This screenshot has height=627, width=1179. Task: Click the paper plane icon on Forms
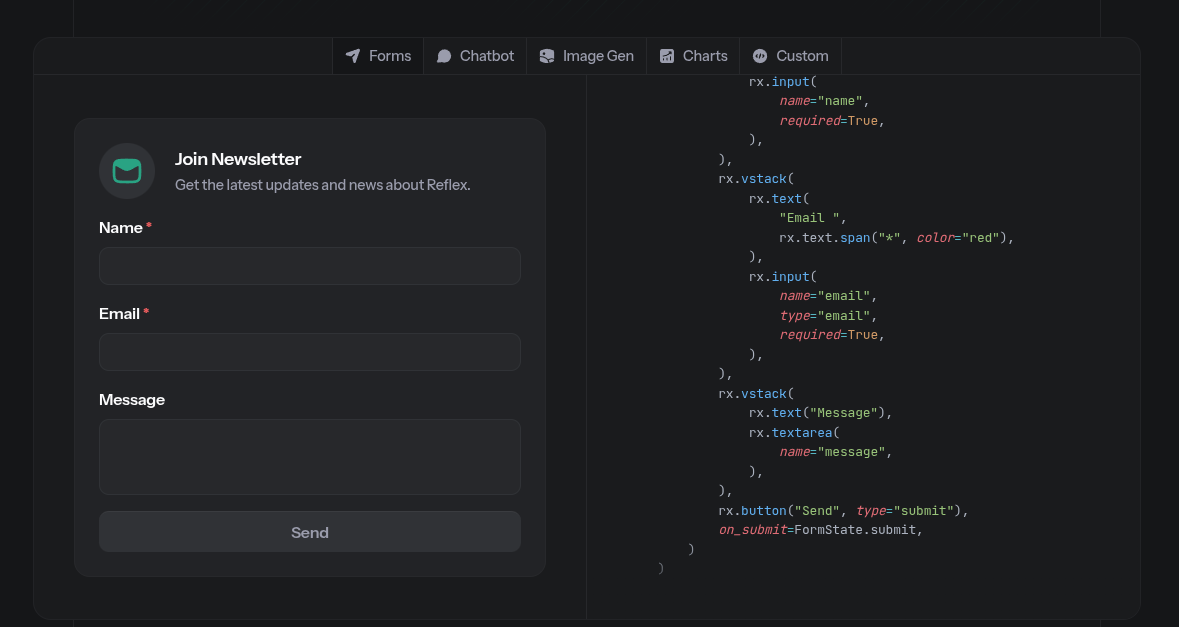[353, 56]
